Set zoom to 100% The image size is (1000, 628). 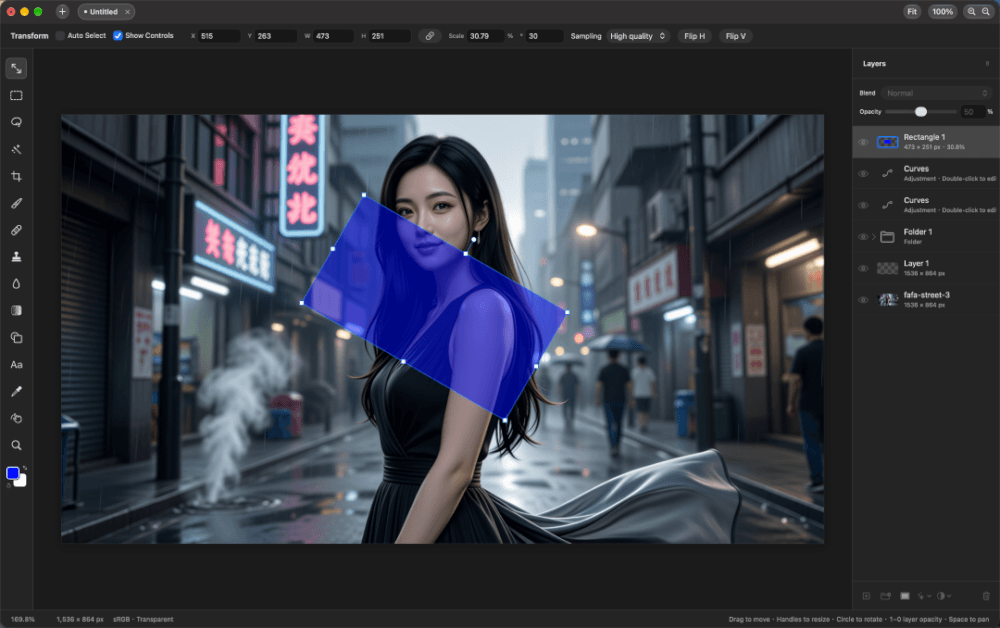pyautogui.click(x=942, y=11)
